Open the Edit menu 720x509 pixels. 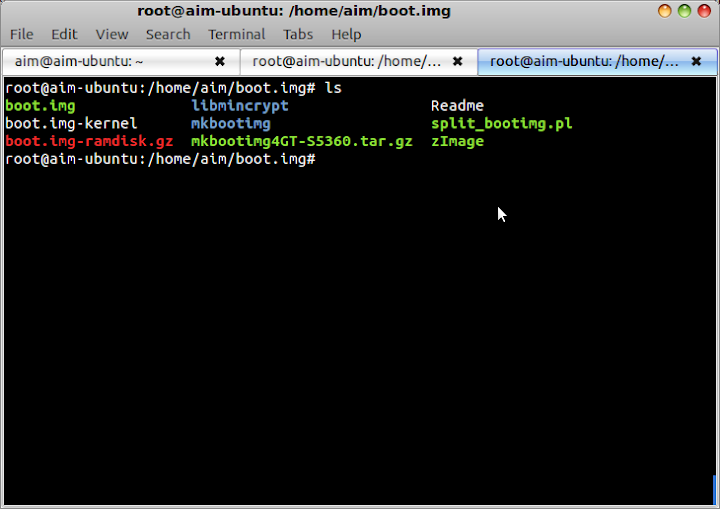click(64, 34)
